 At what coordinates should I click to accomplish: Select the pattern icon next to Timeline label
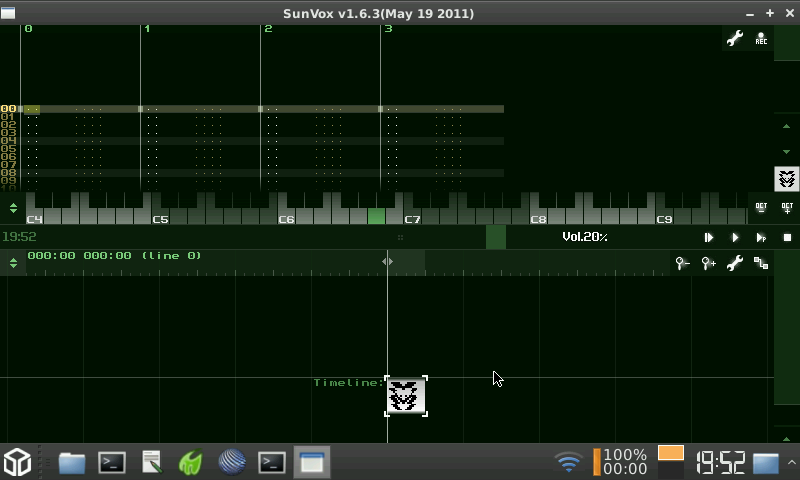coord(406,396)
